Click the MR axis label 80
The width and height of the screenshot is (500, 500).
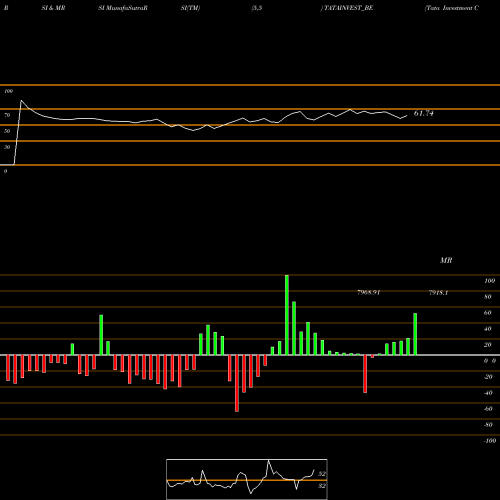488,297
